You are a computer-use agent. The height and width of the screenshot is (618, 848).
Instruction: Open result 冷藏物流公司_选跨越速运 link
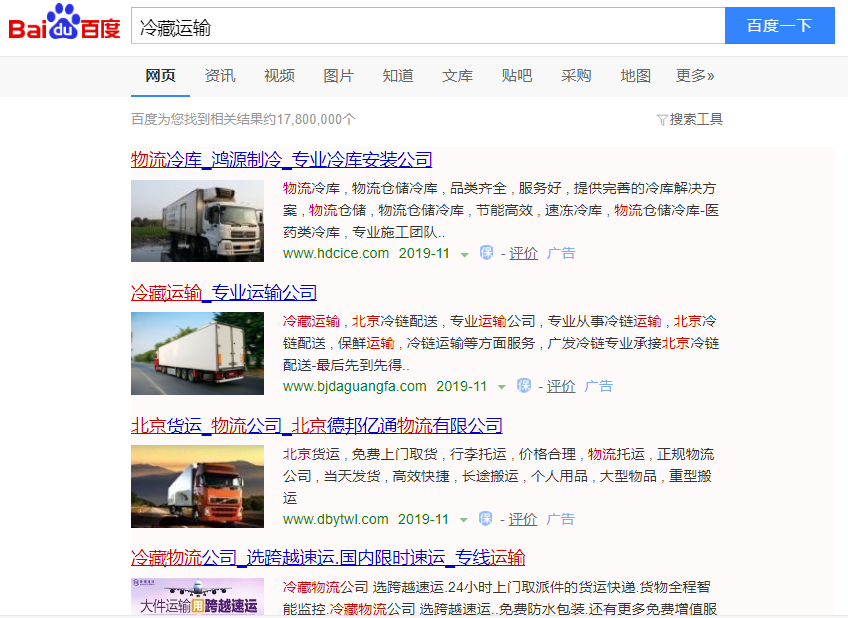pyautogui.click(x=328, y=557)
